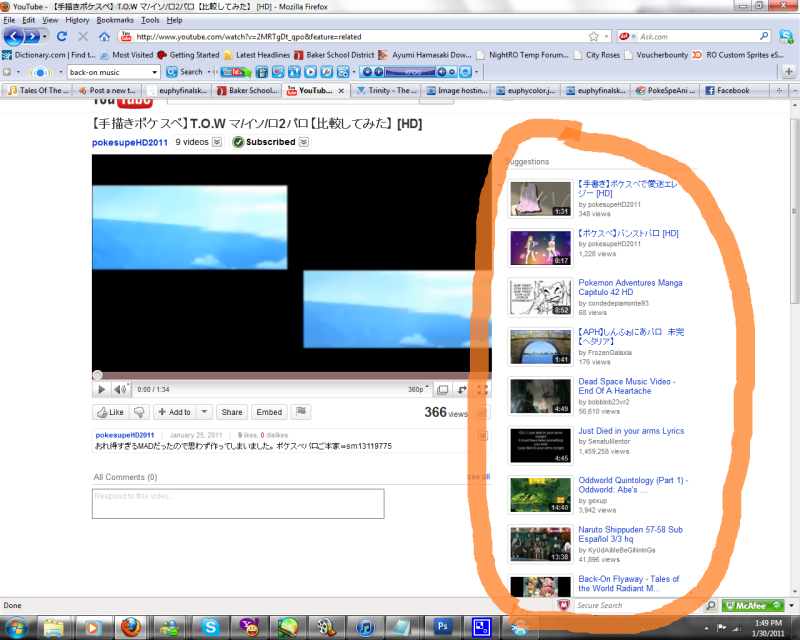Flag the video with the flag icon
Viewport: 800px width, 640px height.
[301, 411]
